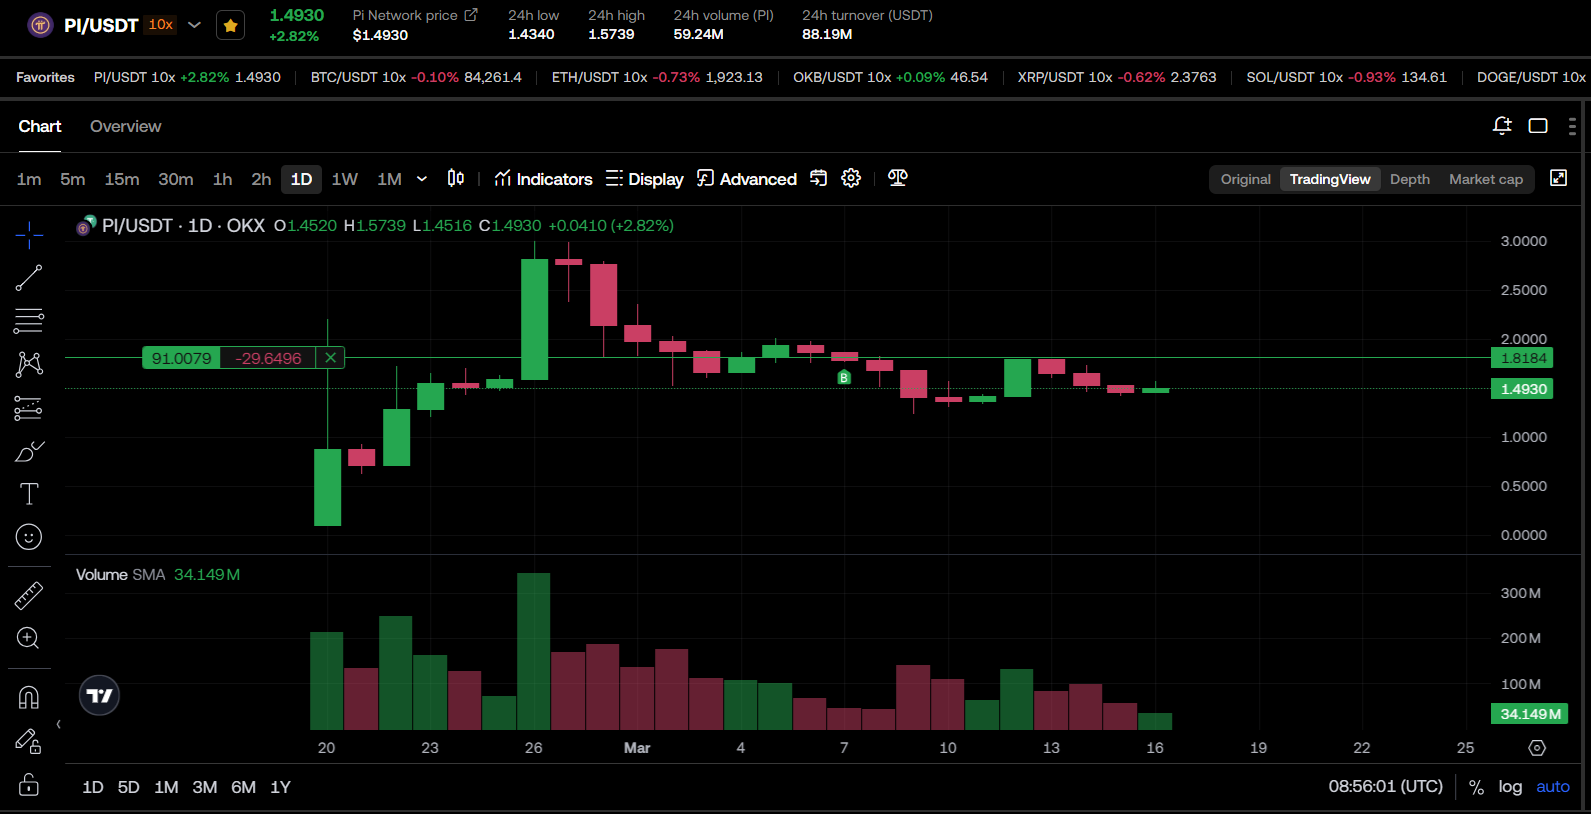Select the crosshair cursor tool
The image size is (1591, 814).
click(29, 235)
